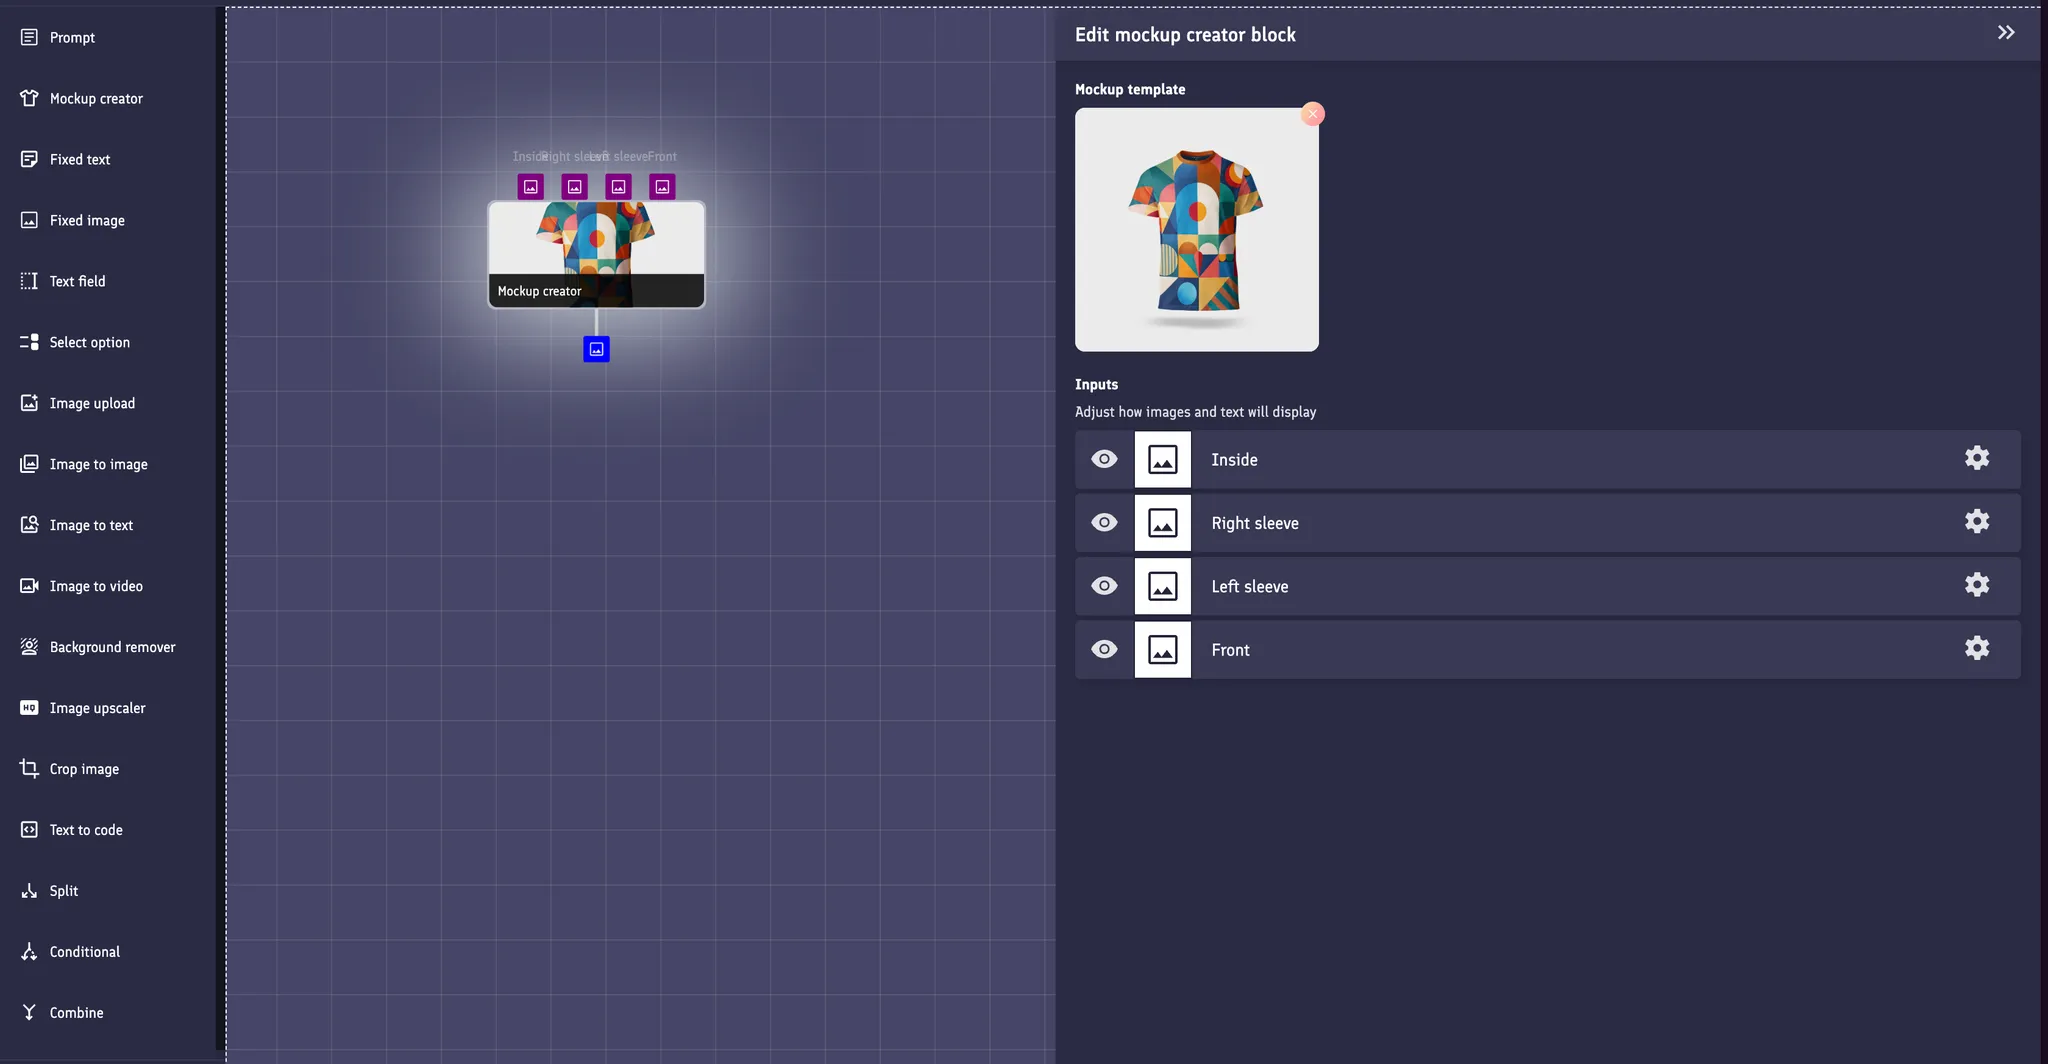Click the Conditional block icon
Image resolution: width=2048 pixels, height=1064 pixels.
(29, 952)
